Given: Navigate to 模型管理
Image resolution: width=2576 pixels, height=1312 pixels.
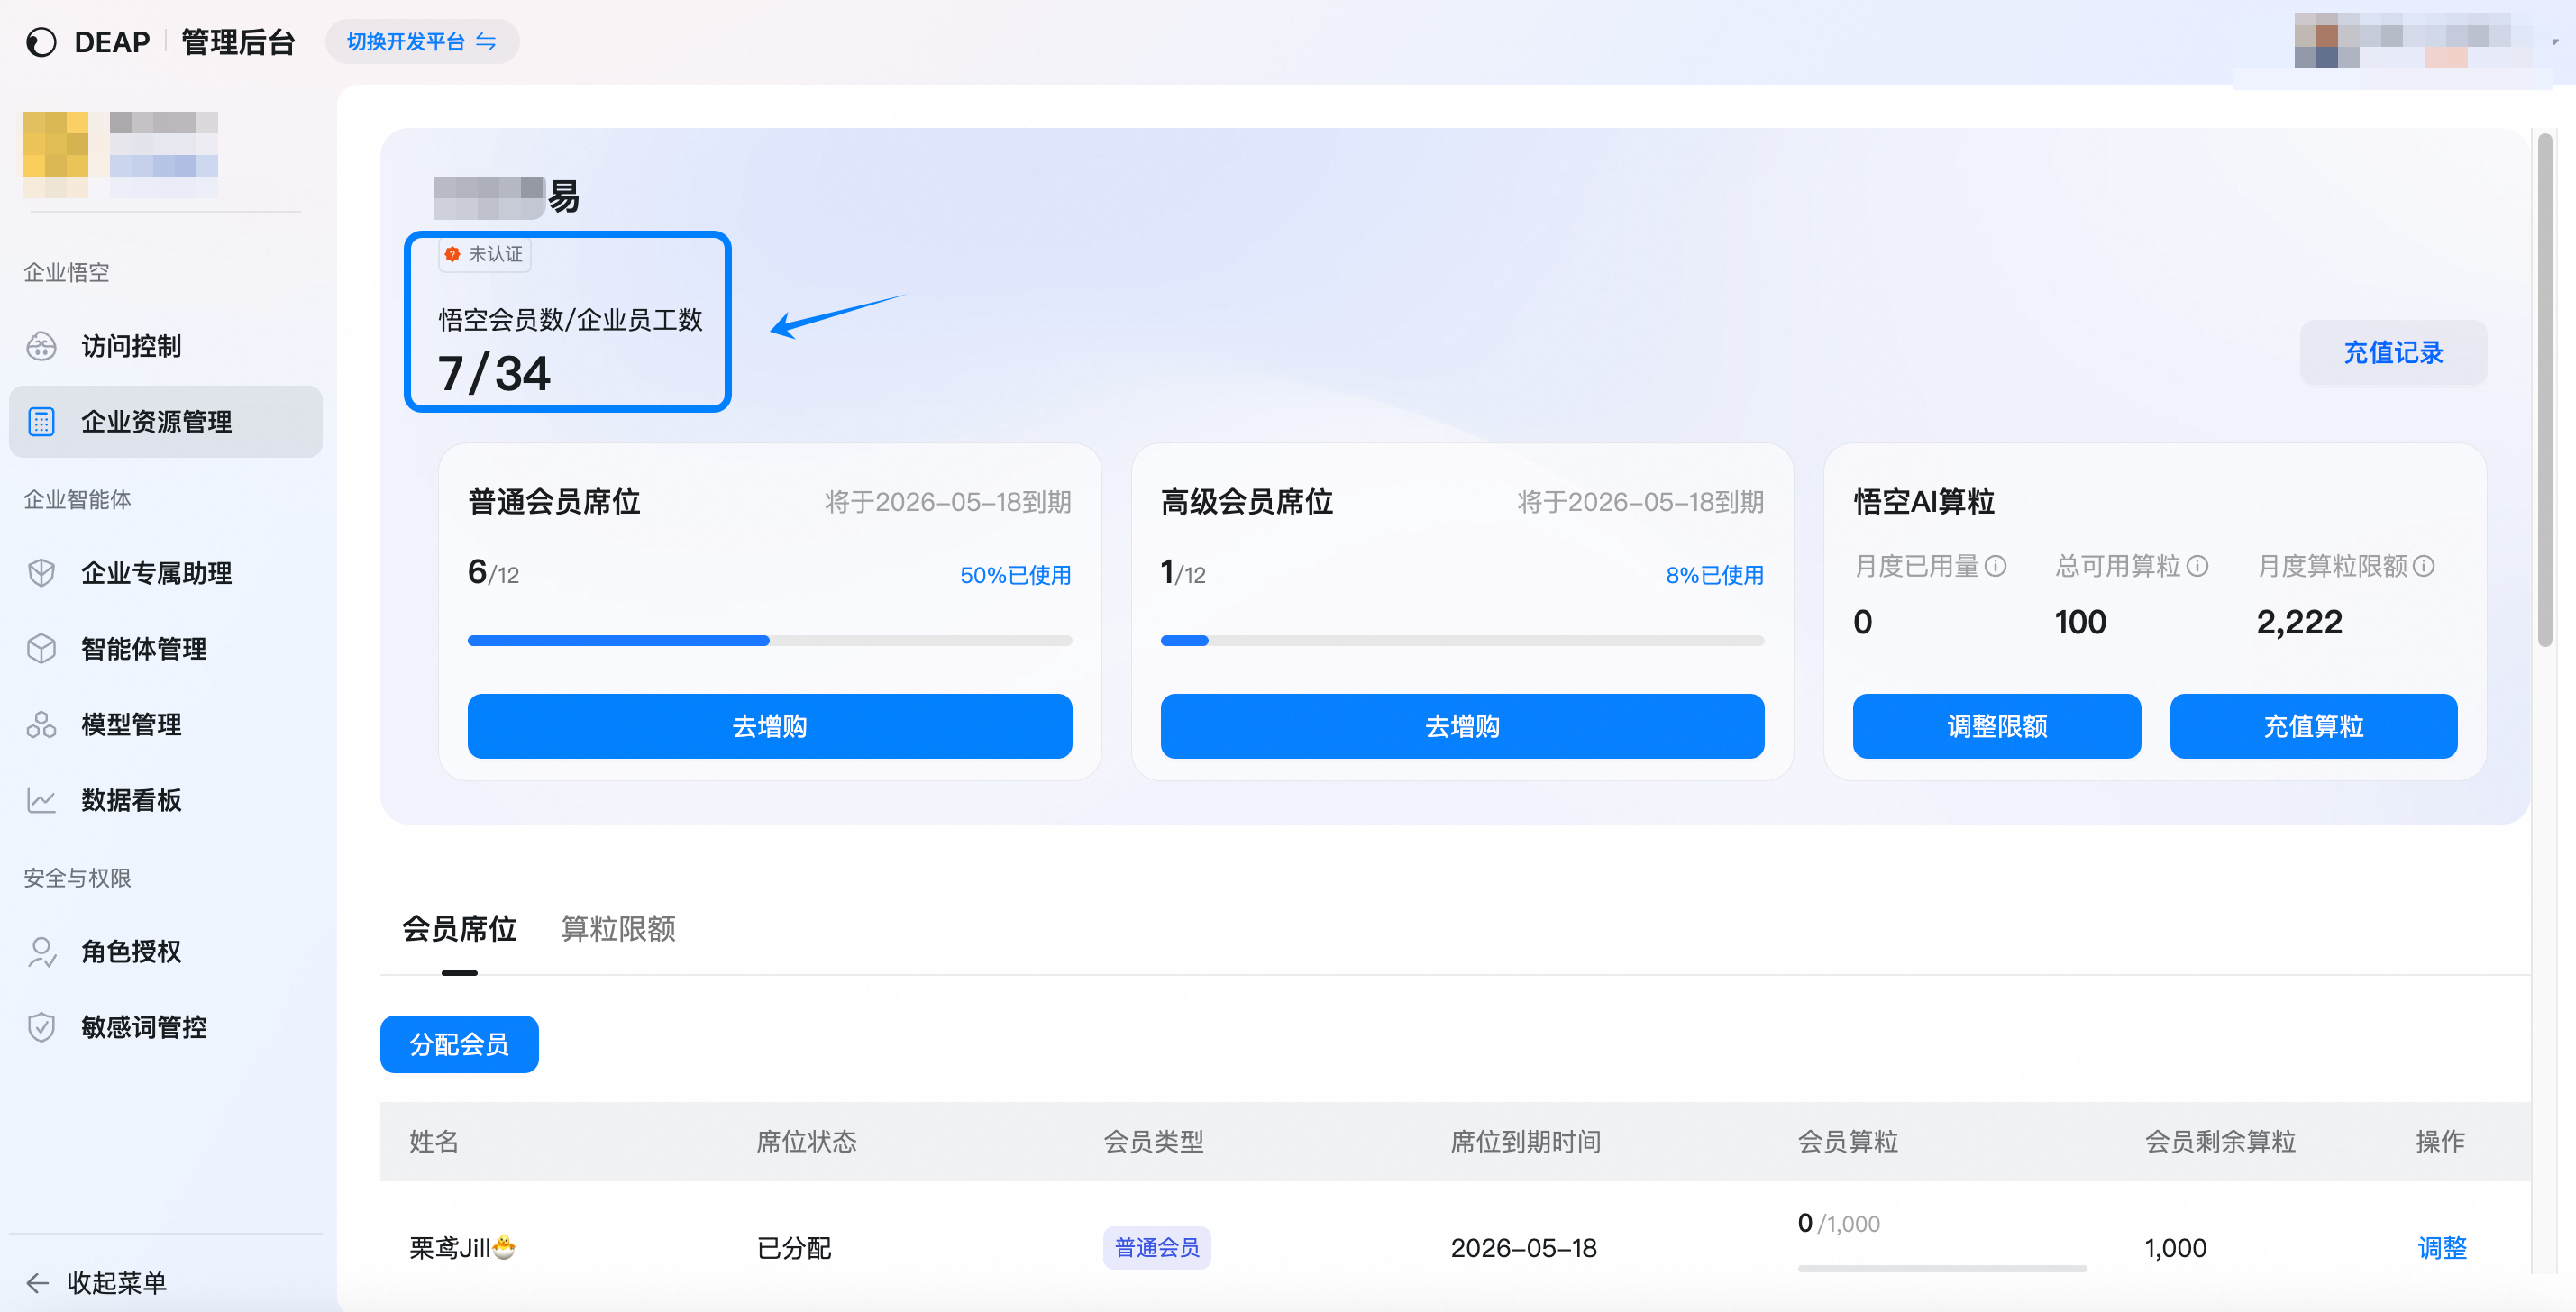Looking at the screenshot, I should click(x=166, y=725).
